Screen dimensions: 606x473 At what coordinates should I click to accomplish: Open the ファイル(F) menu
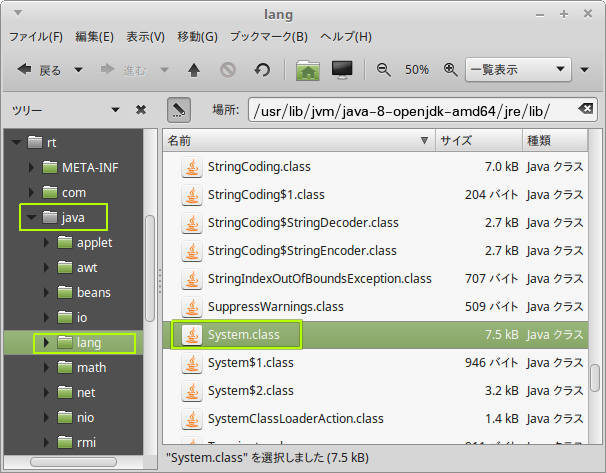(36, 37)
